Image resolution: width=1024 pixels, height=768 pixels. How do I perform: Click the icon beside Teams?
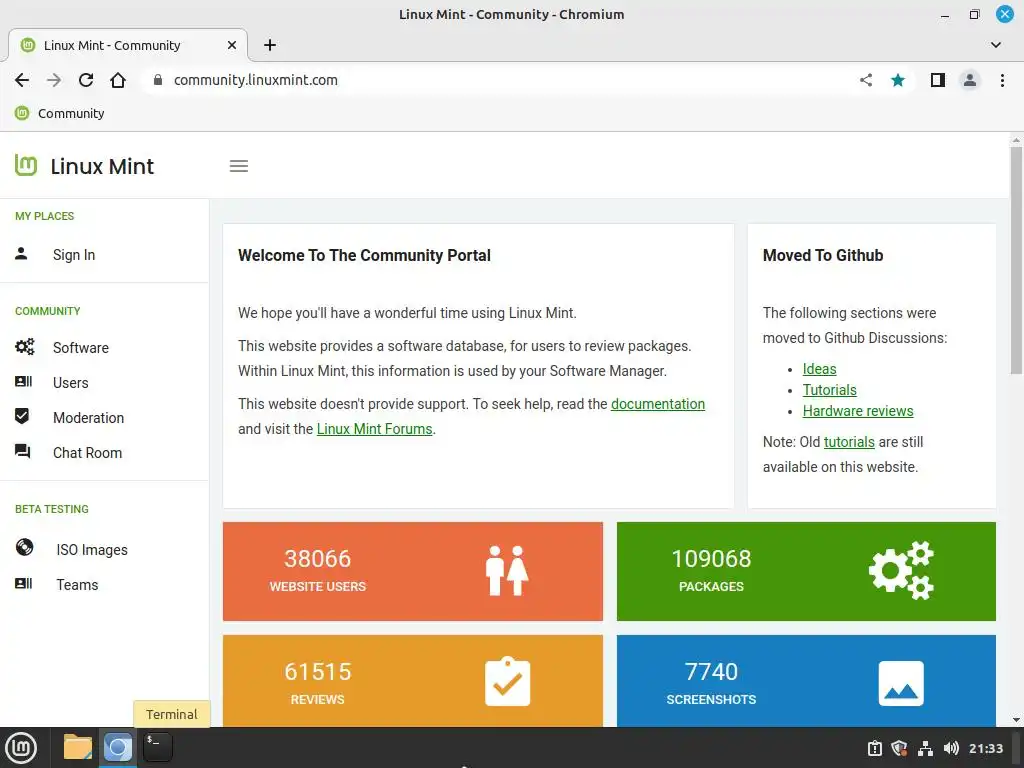coord(24,583)
